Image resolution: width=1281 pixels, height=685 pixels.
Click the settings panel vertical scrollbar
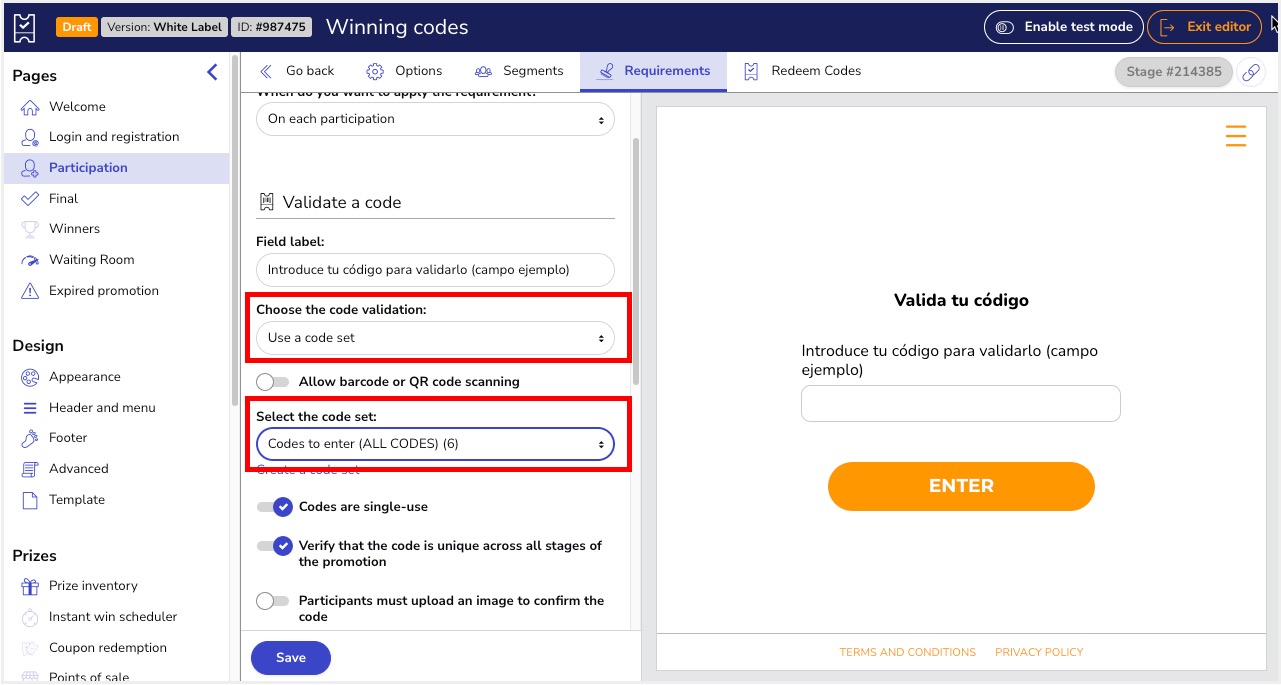[x=636, y=260]
